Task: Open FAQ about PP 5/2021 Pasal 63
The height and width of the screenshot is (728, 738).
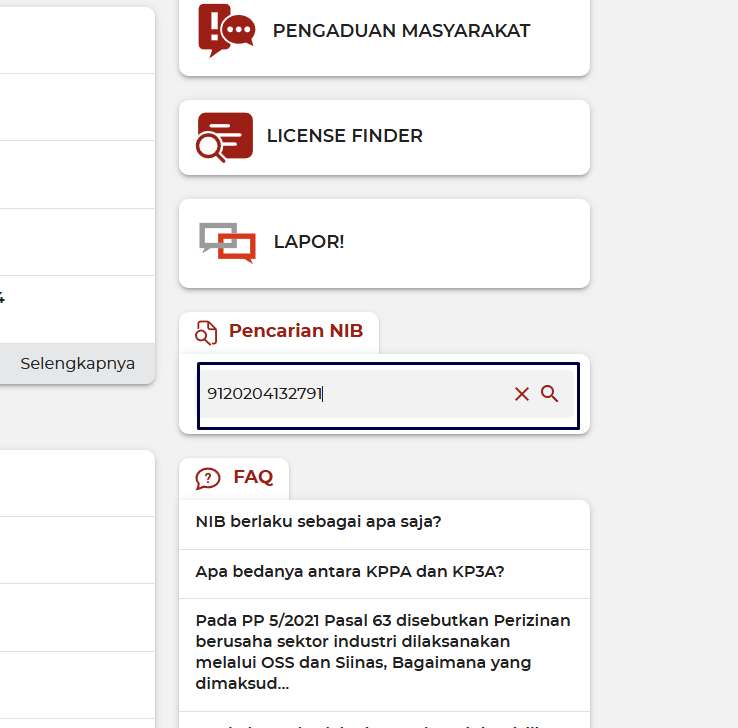Action: (384, 653)
